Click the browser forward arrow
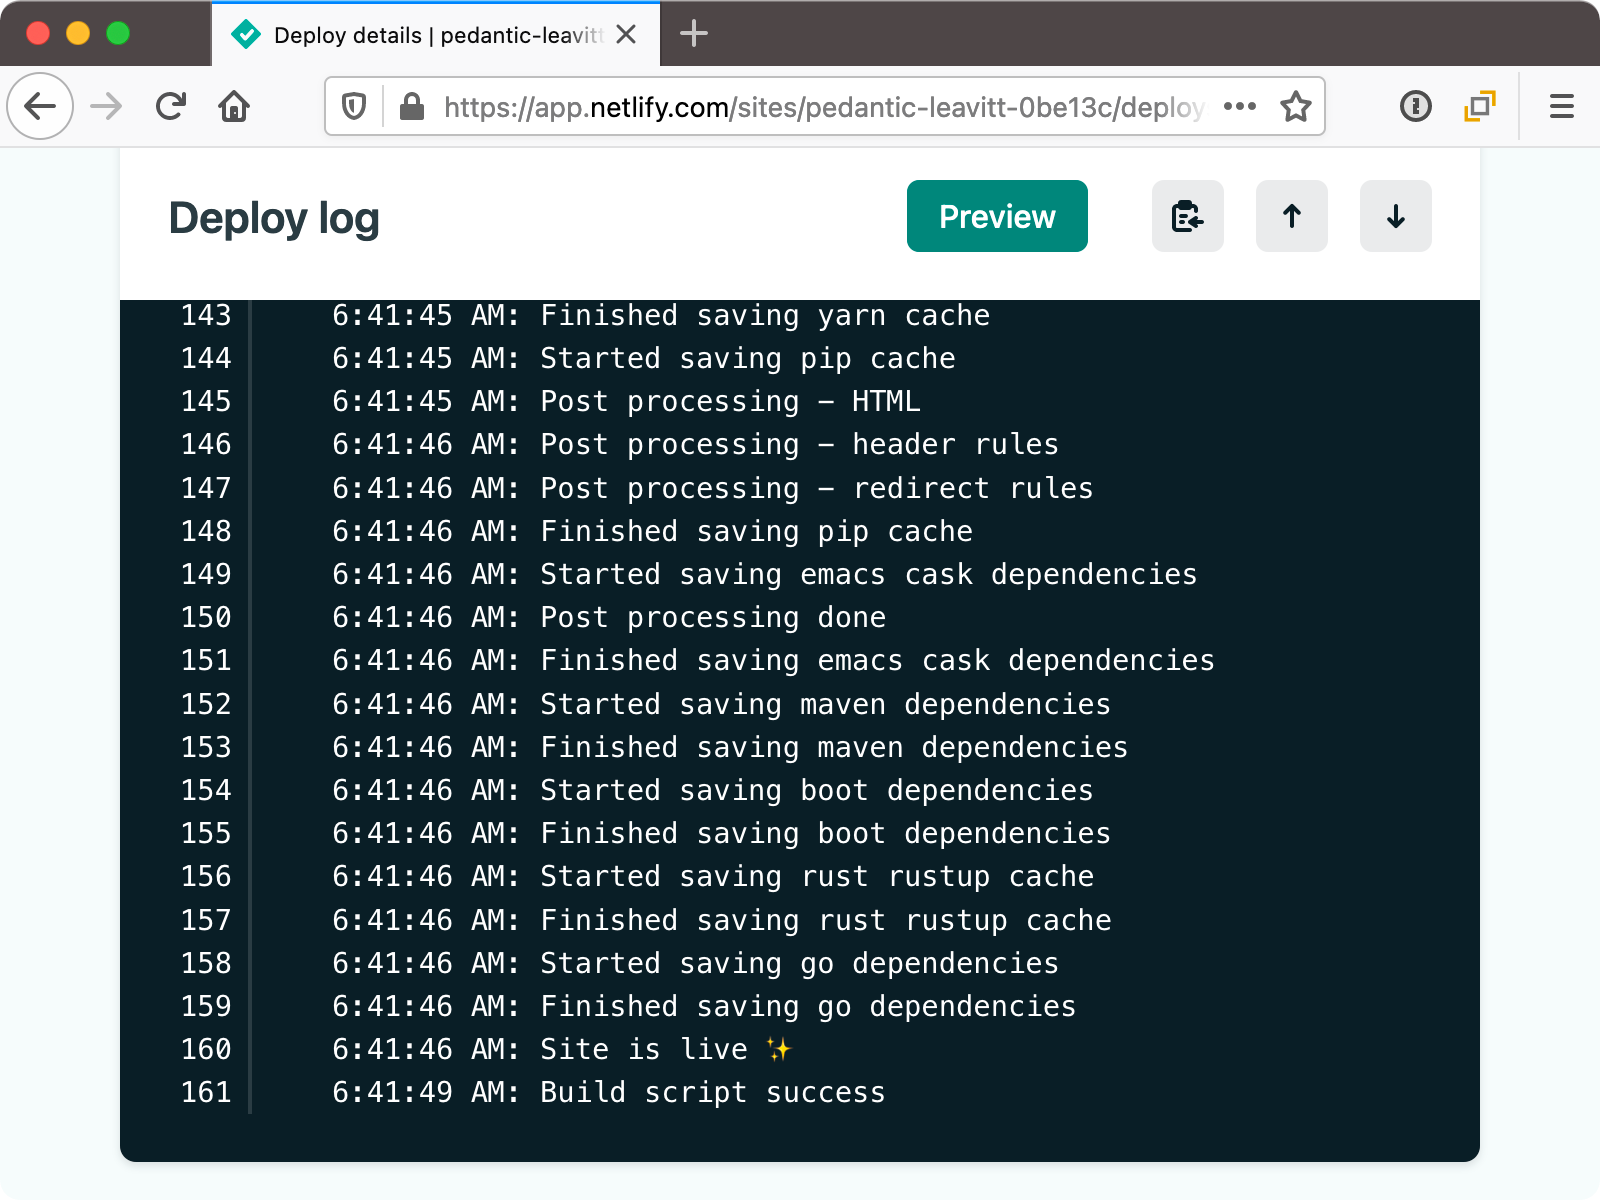1600x1200 pixels. pyautogui.click(x=106, y=106)
